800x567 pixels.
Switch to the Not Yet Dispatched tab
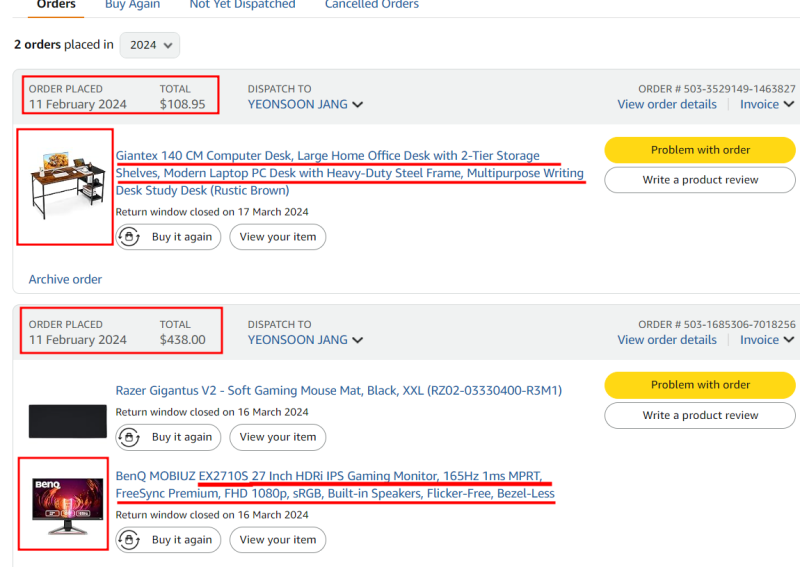tap(242, 5)
